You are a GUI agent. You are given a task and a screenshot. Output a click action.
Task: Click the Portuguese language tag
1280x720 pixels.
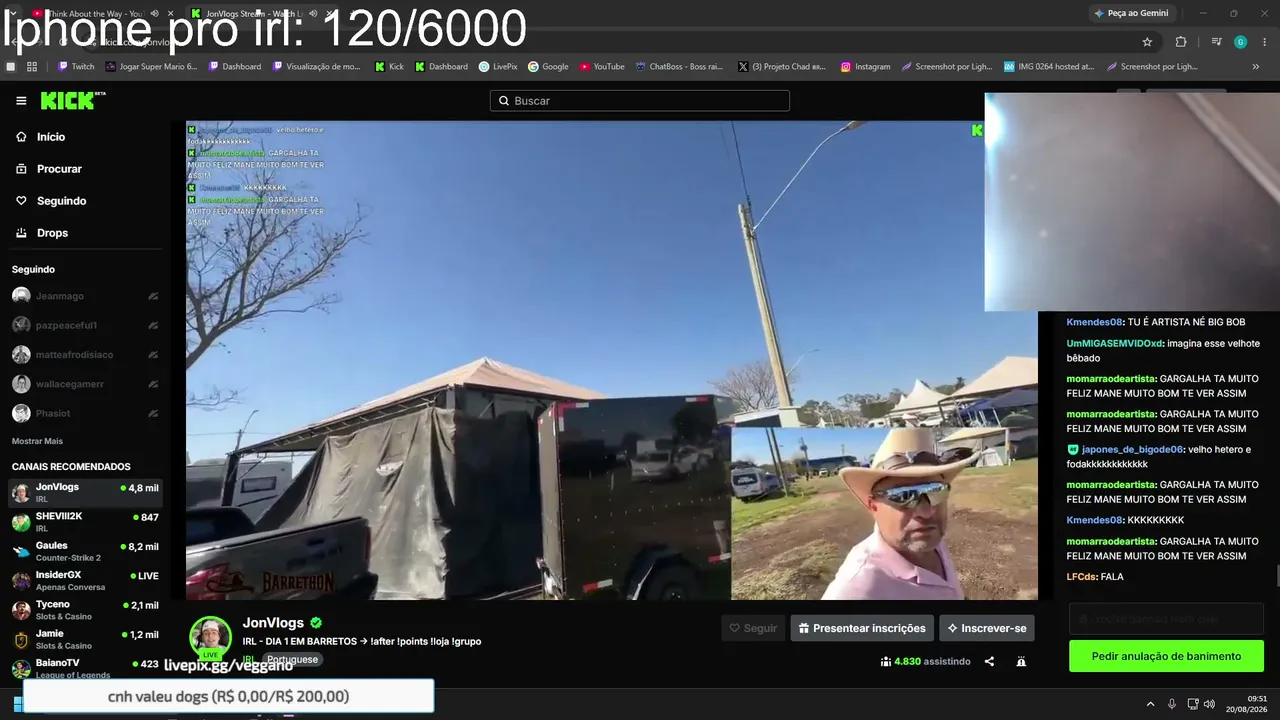292,660
